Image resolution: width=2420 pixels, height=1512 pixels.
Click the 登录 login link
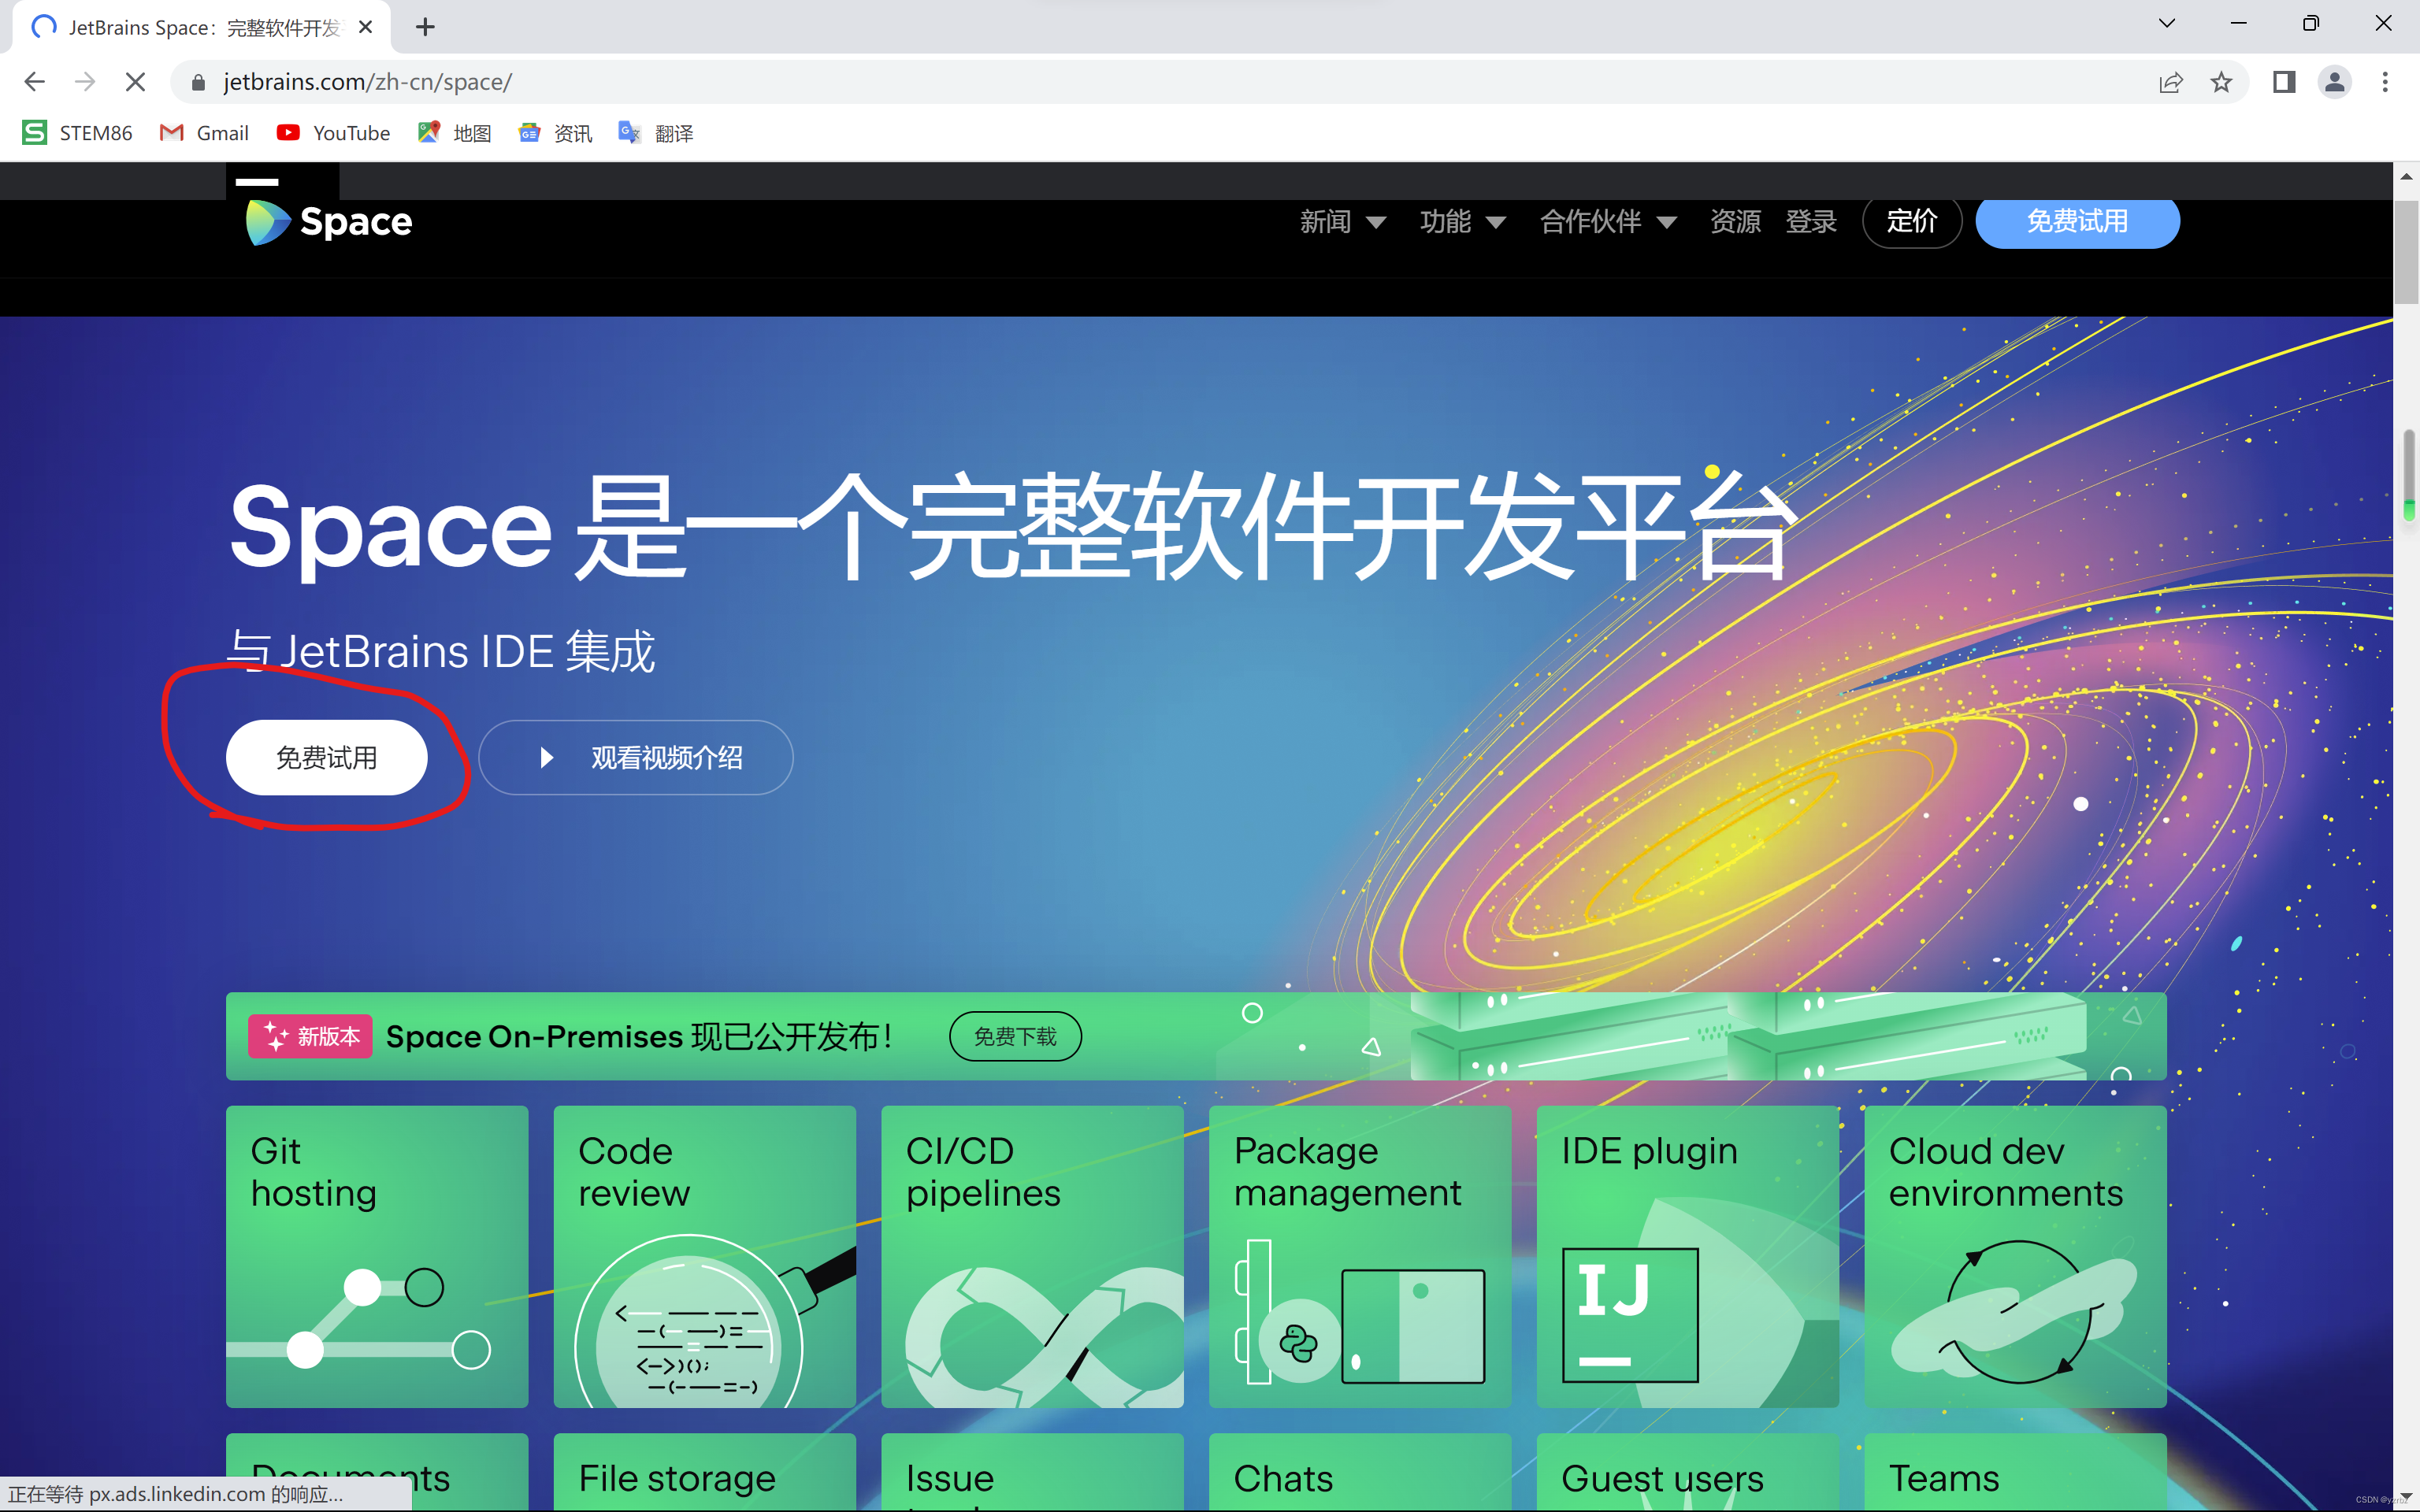pos(1811,221)
